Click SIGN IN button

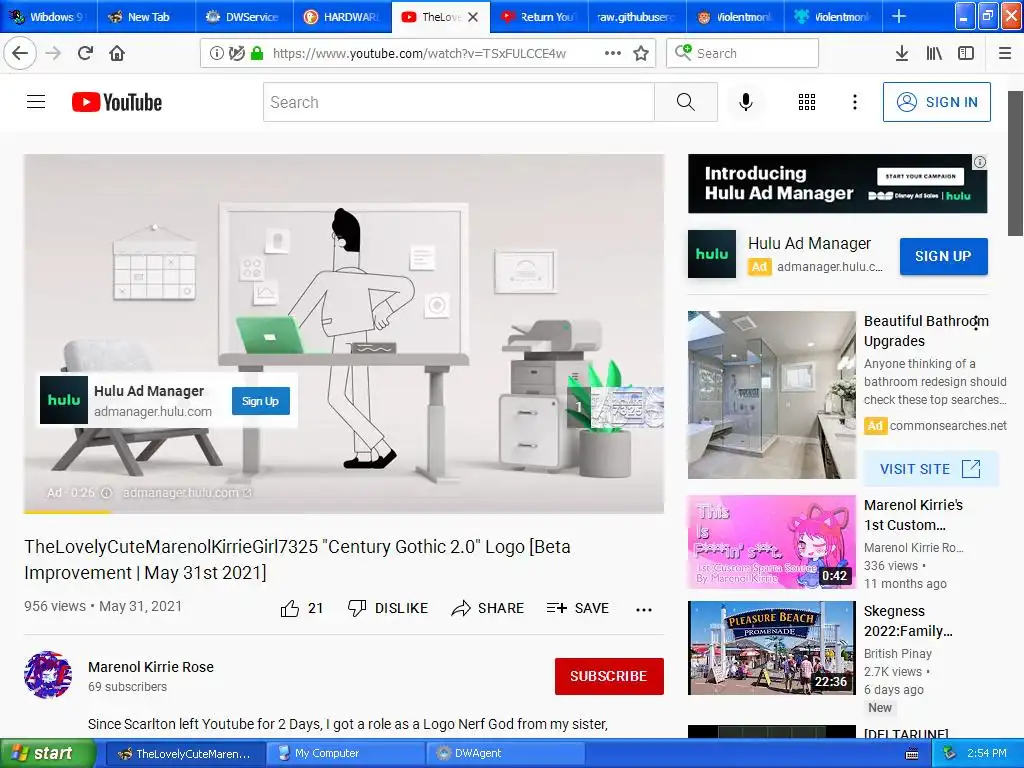(936, 102)
